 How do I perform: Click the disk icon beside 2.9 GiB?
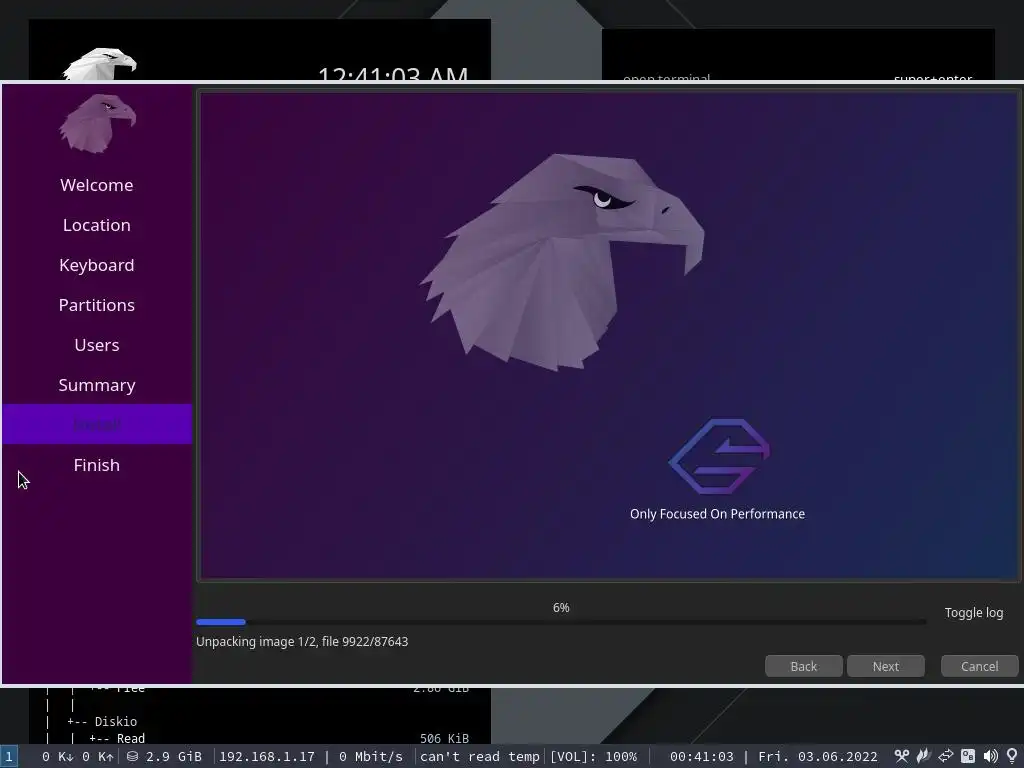click(132, 756)
